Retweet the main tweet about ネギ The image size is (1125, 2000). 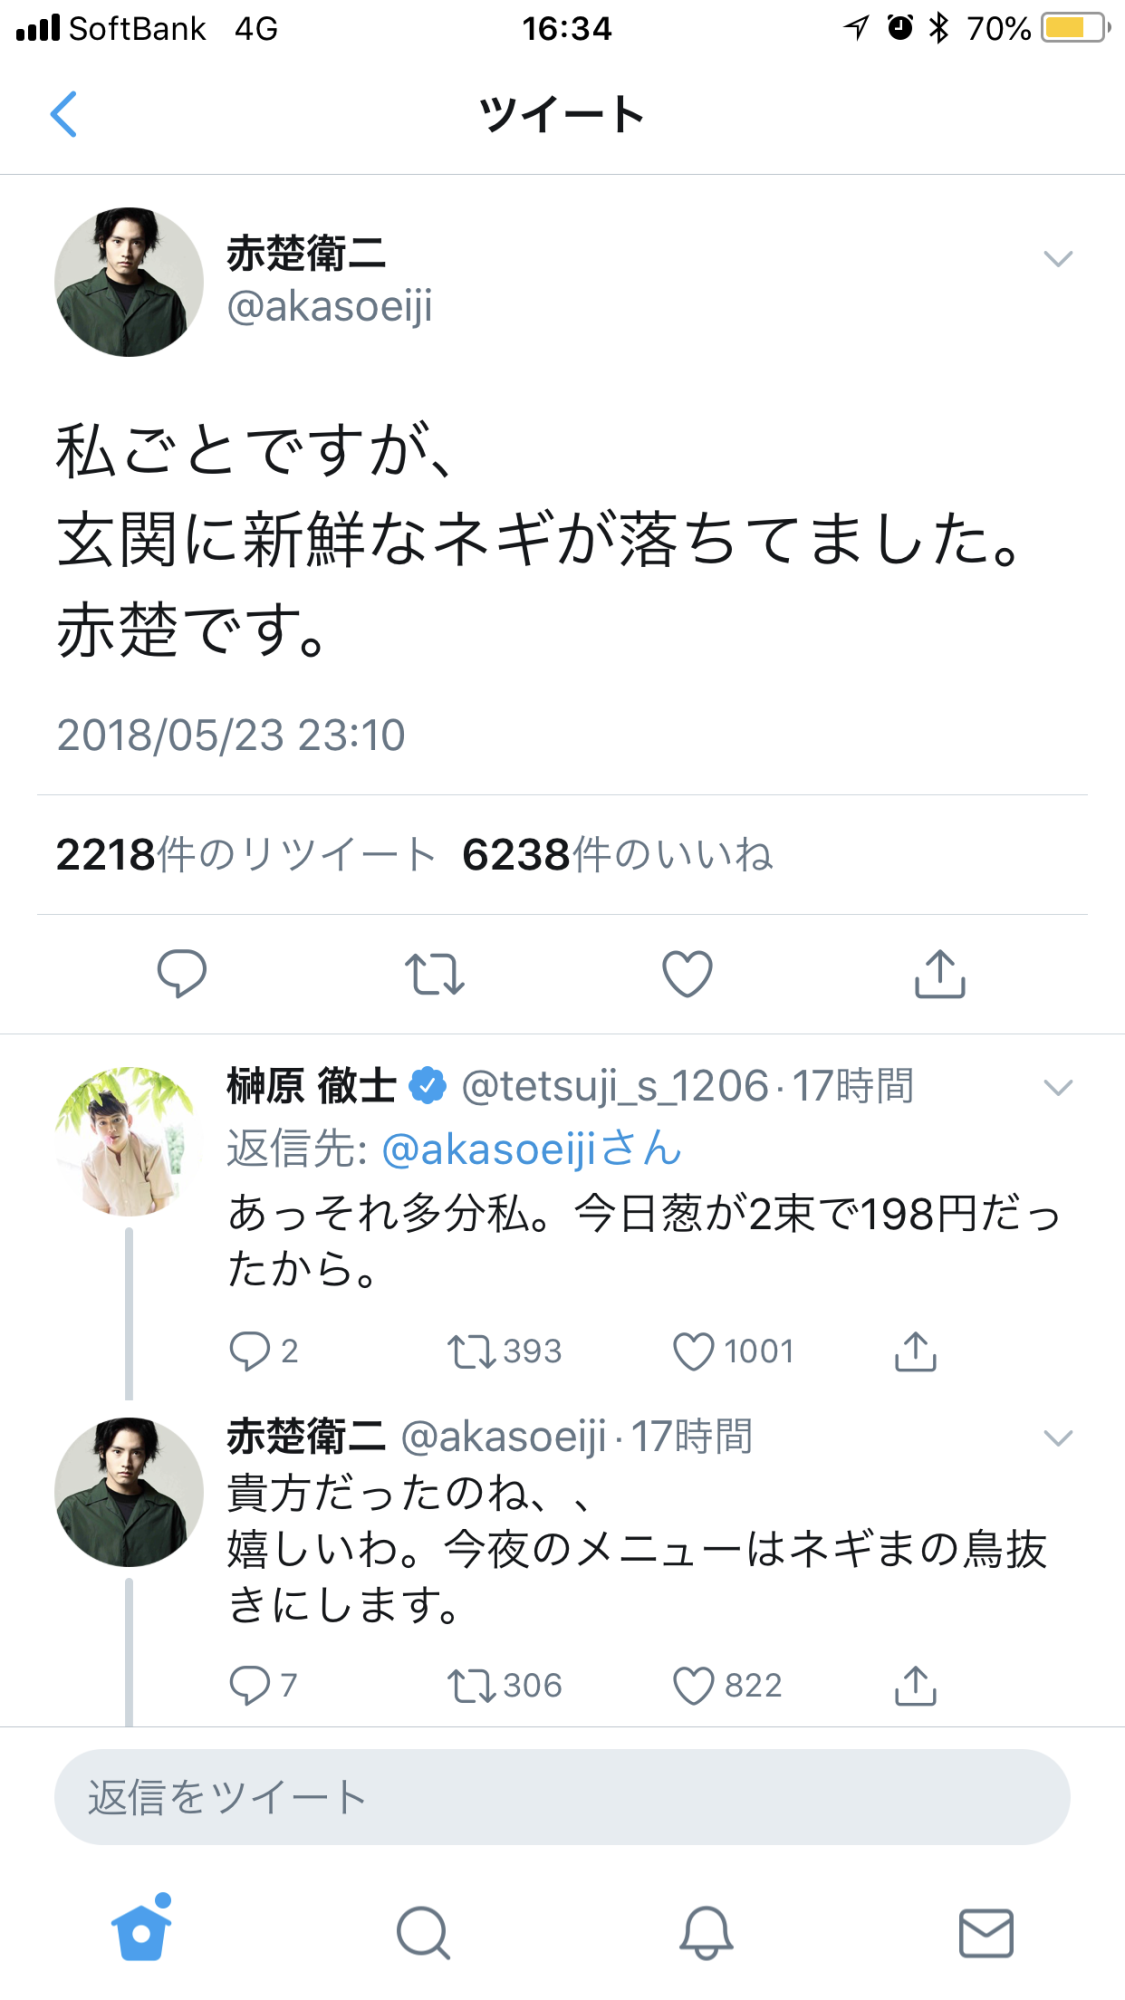coord(434,974)
